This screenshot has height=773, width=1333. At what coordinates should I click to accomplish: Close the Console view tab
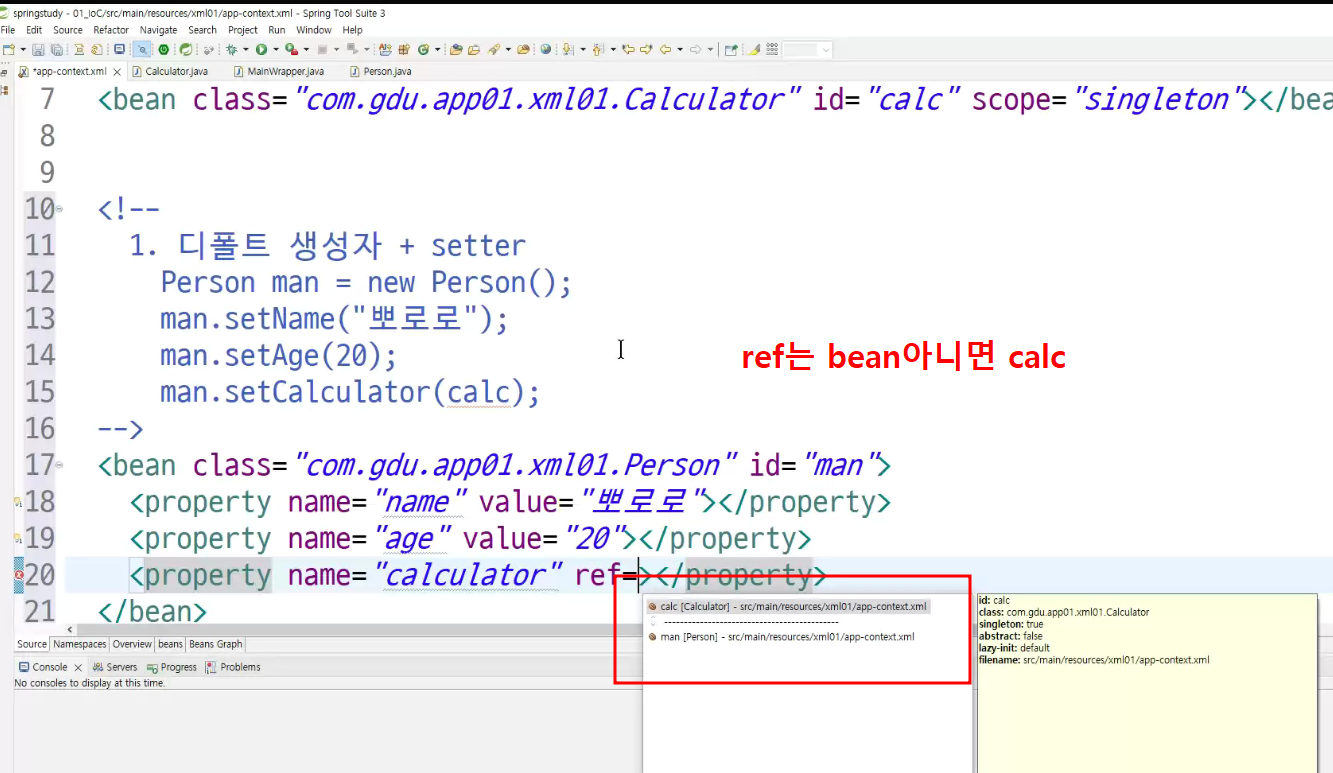[78, 667]
